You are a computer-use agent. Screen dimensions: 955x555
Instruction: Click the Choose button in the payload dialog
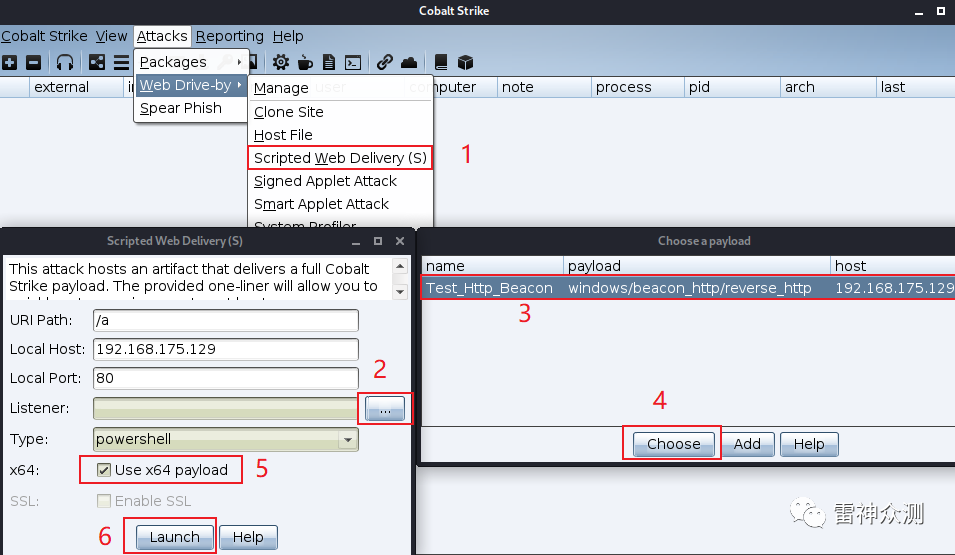(674, 444)
